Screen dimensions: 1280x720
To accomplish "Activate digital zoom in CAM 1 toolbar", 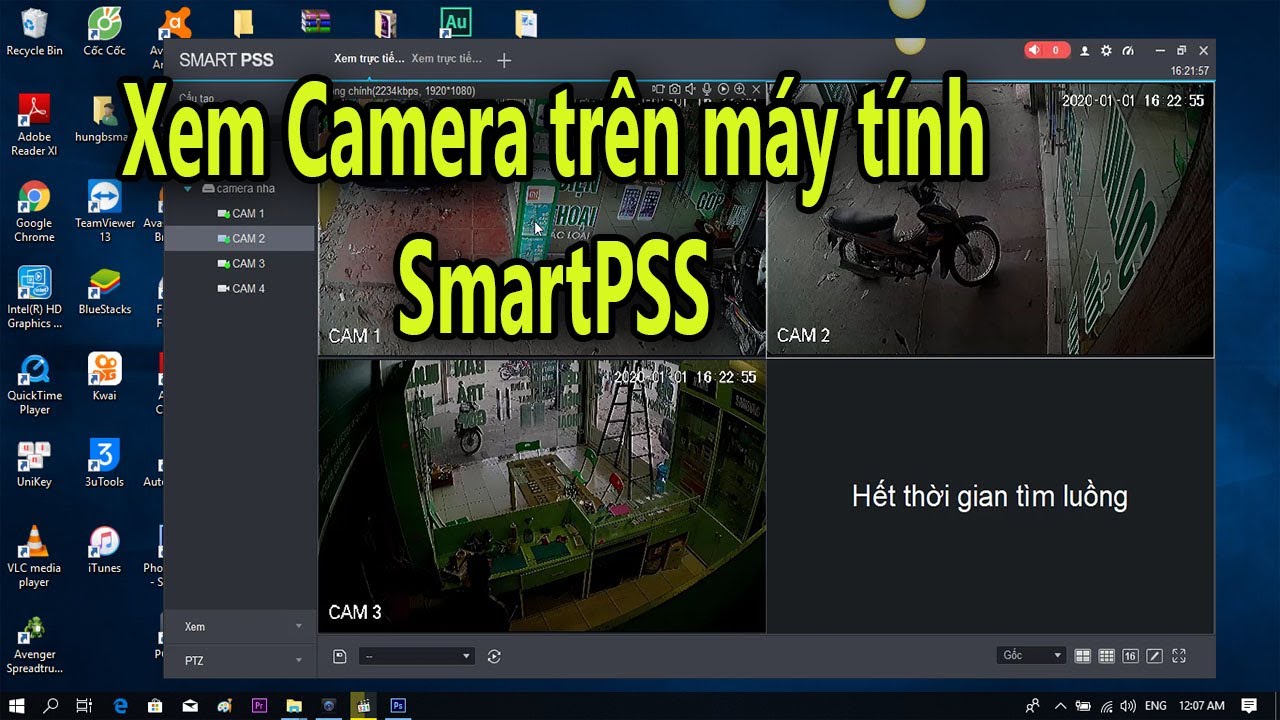I will click(739, 90).
